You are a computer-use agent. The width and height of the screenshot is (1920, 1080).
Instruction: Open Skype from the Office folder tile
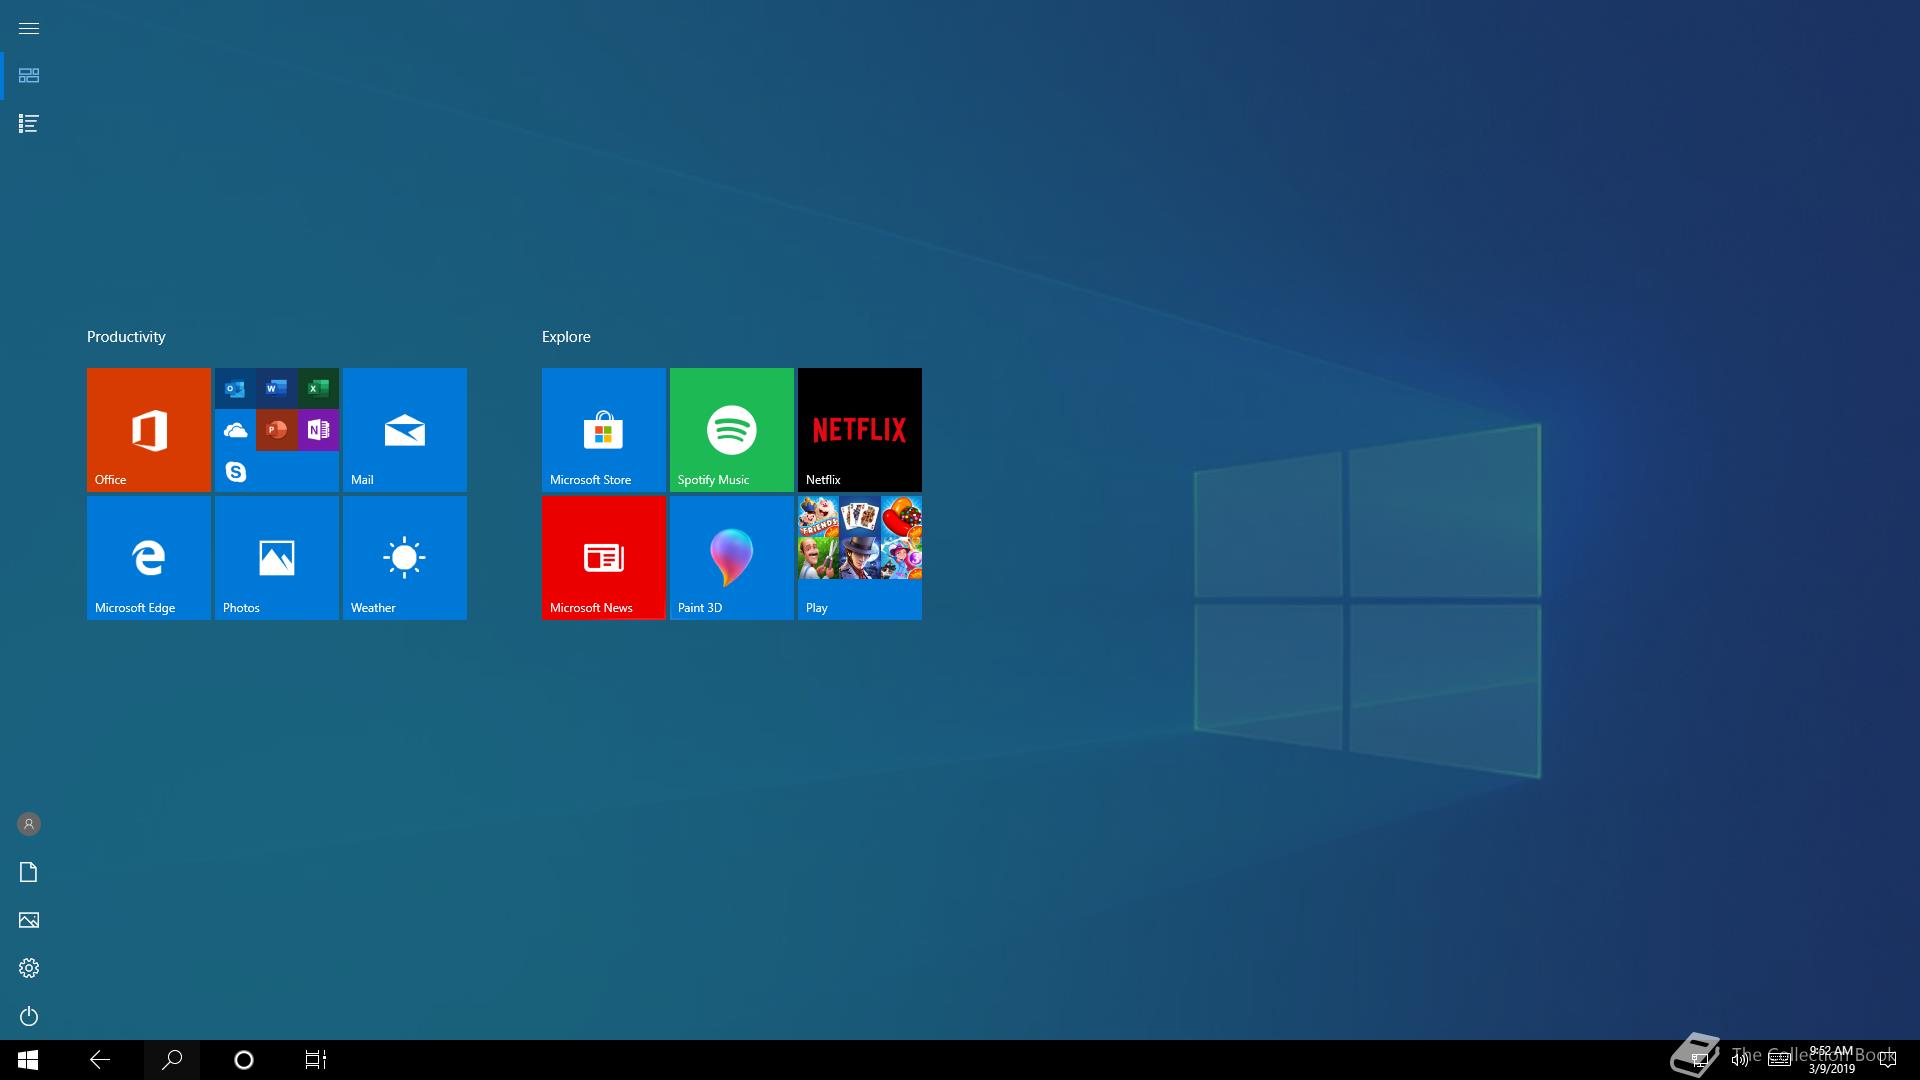[x=235, y=471]
